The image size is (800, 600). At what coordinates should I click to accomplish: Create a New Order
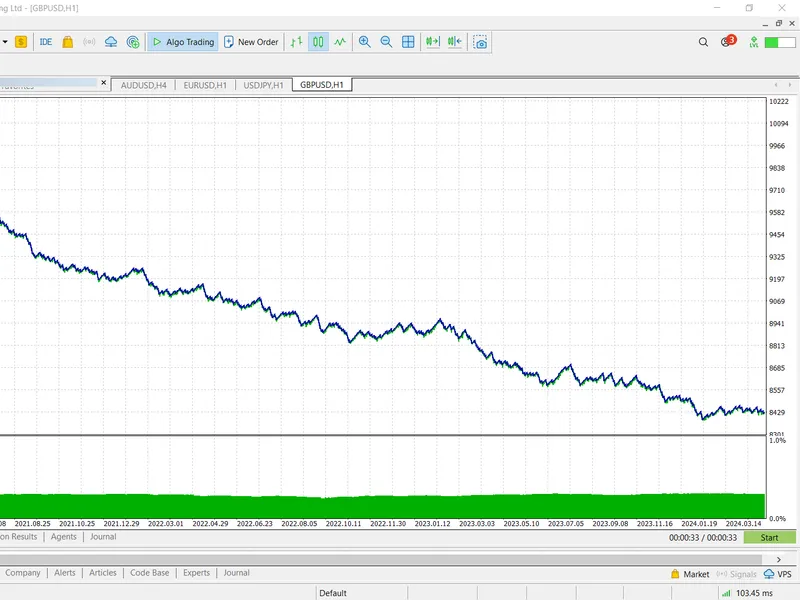pos(251,42)
